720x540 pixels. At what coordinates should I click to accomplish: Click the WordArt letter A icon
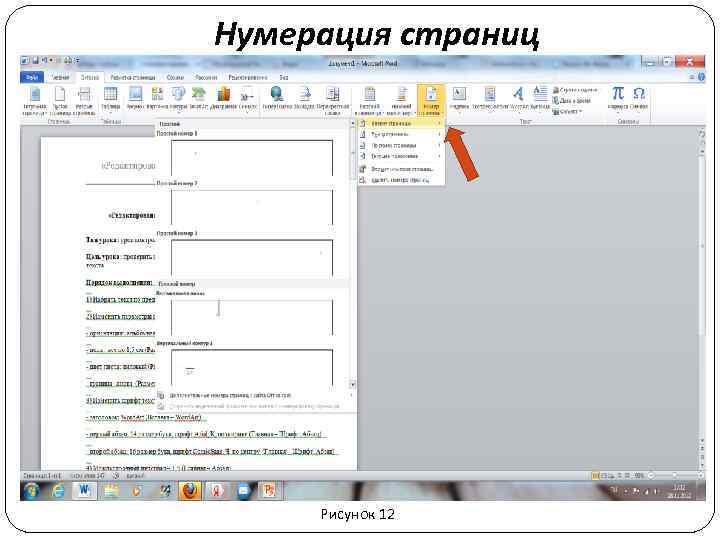[519, 99]
